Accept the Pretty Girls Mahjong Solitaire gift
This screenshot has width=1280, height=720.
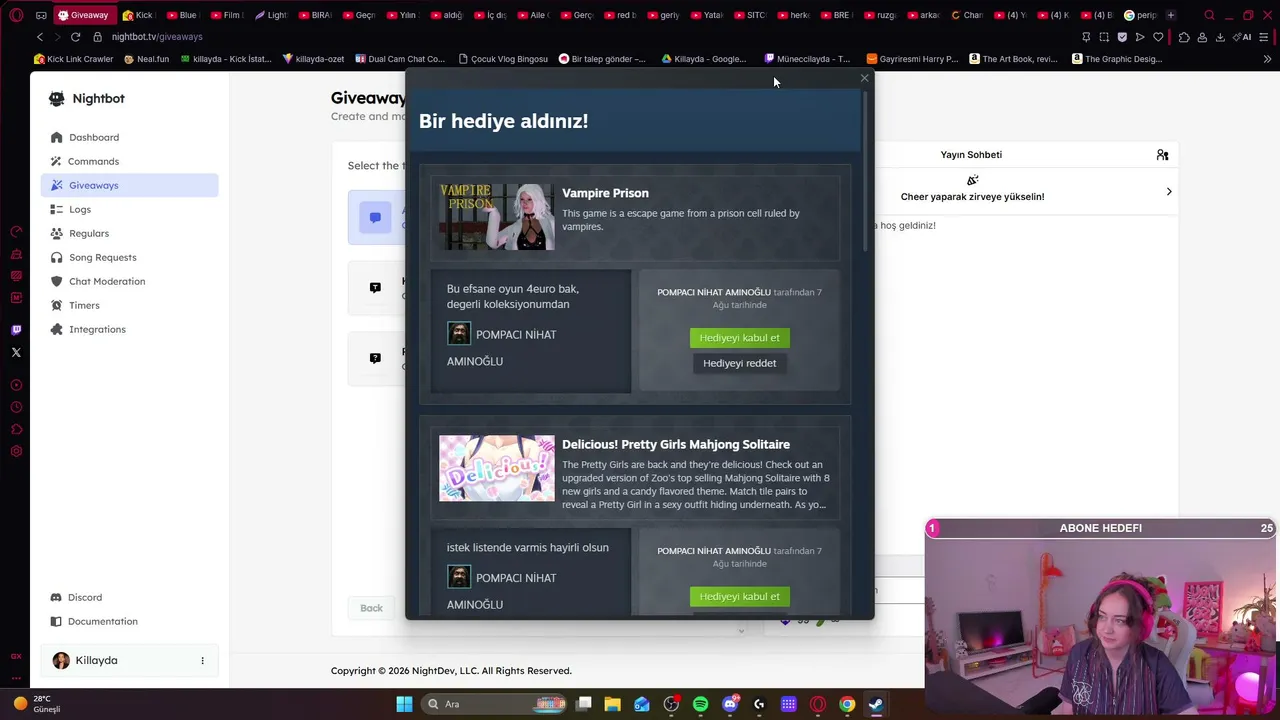(739, 596)
